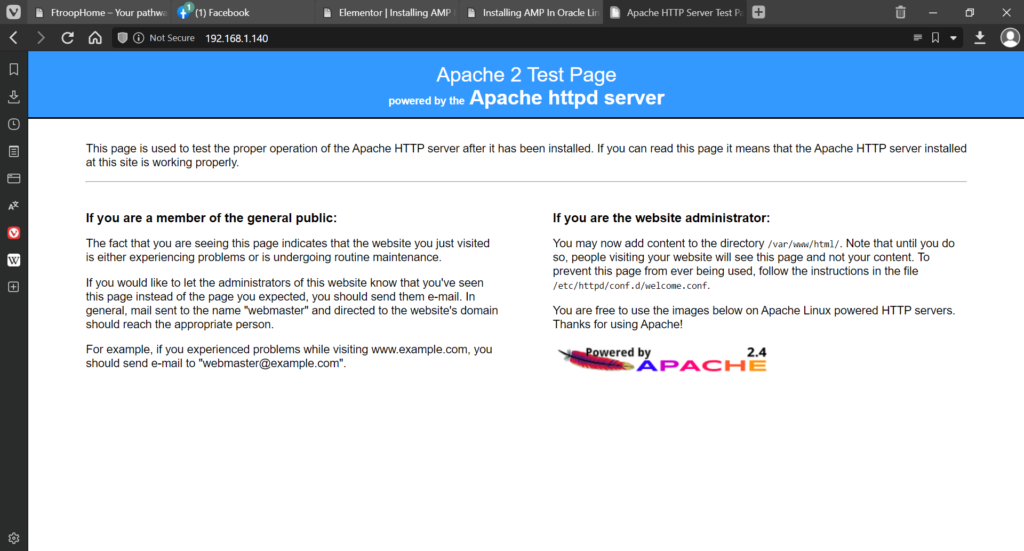Viewport: 1024px width, 551px height.
Task: Open the tracker blocker shield icon
Action: [x=122, y=38]
